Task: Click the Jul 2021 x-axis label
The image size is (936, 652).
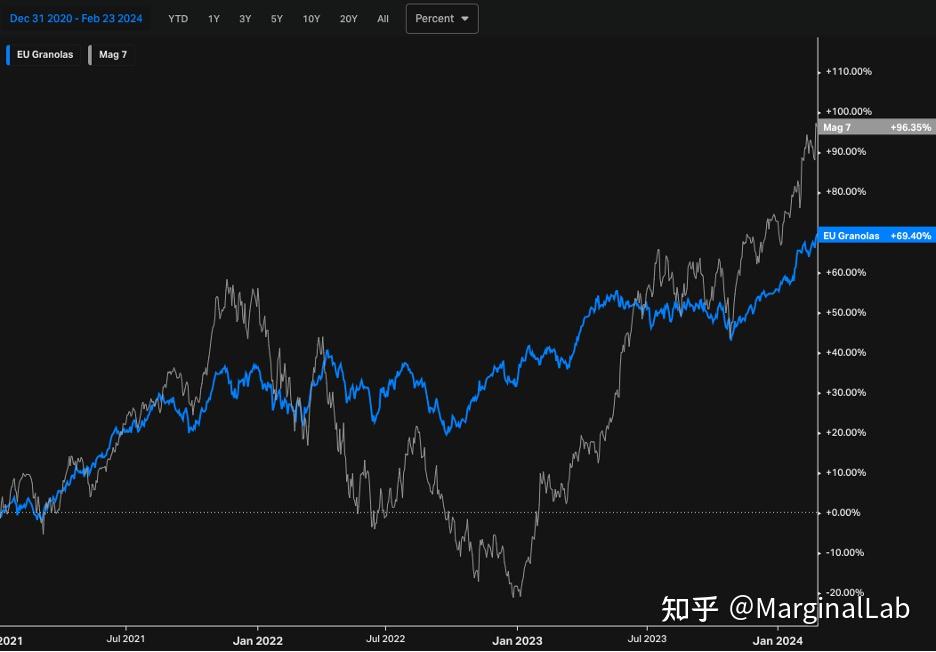Action: tap(127, 638)
